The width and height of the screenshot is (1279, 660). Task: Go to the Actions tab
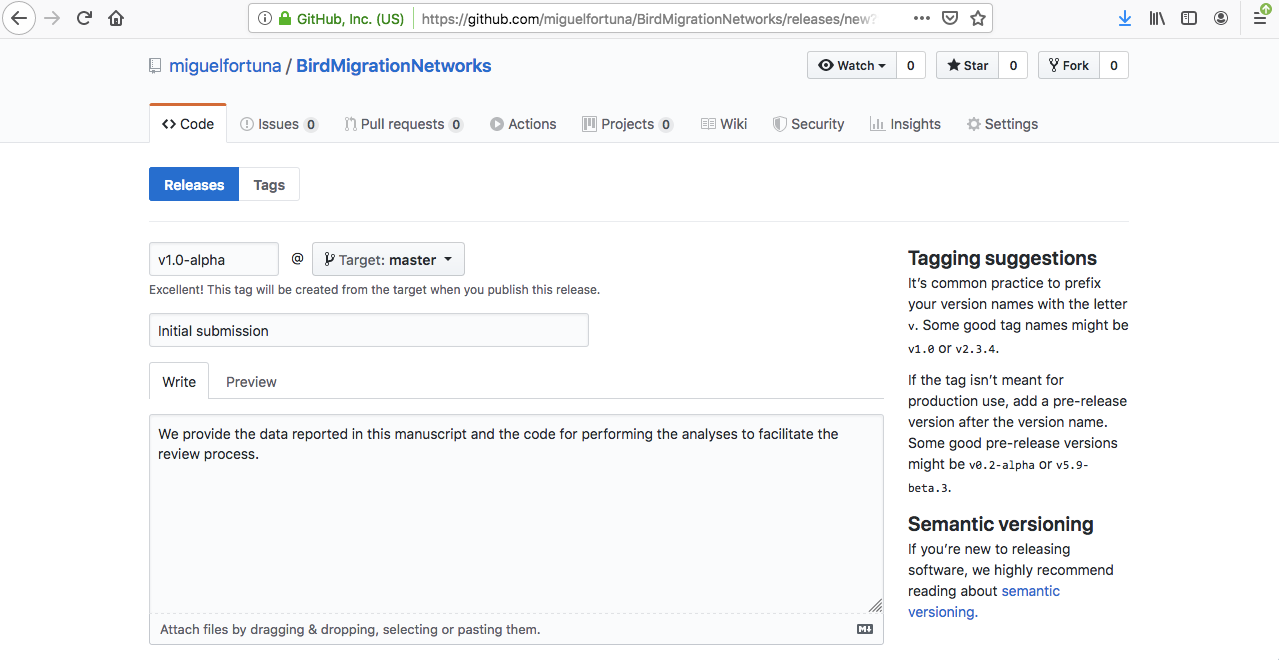[523, 124]
